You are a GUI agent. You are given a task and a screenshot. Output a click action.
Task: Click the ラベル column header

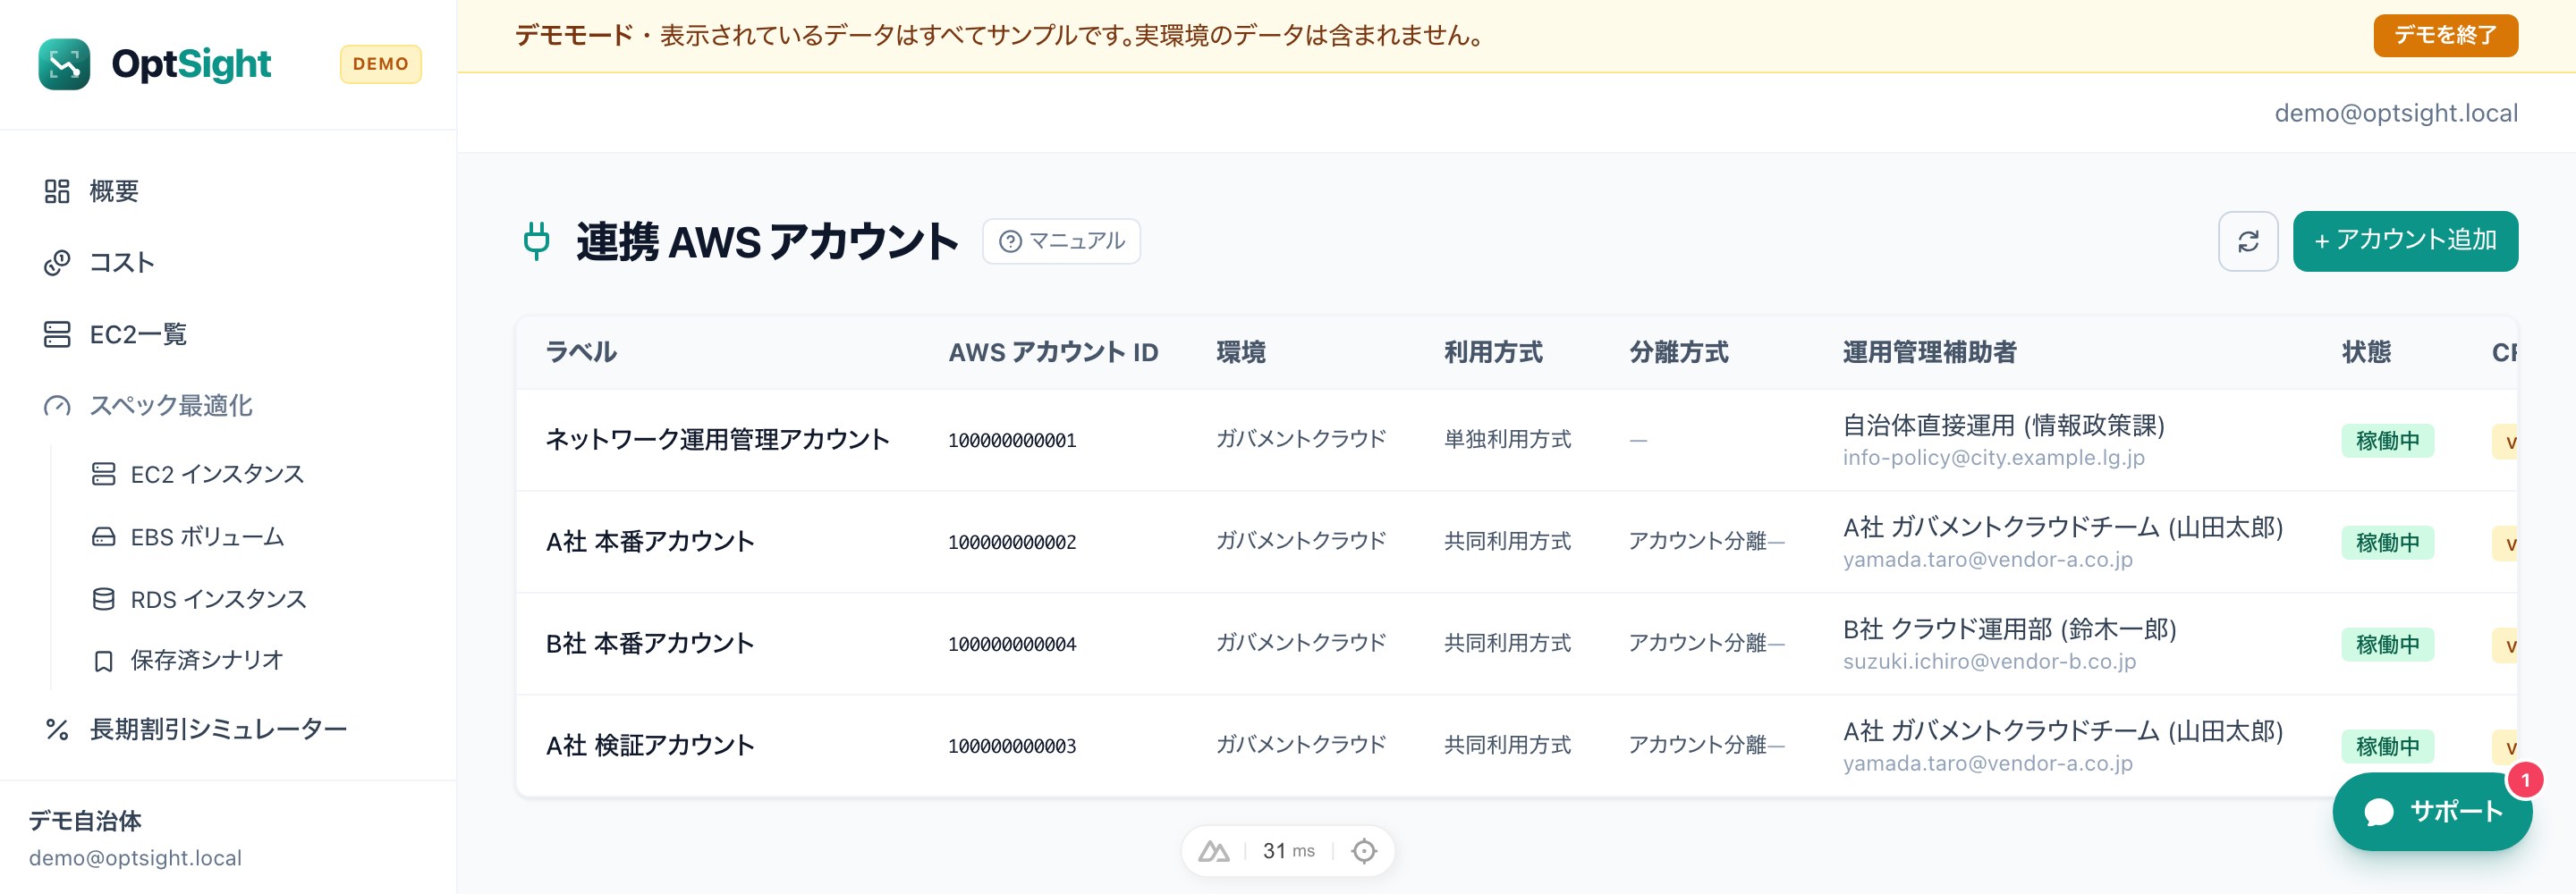pos(581,352)
